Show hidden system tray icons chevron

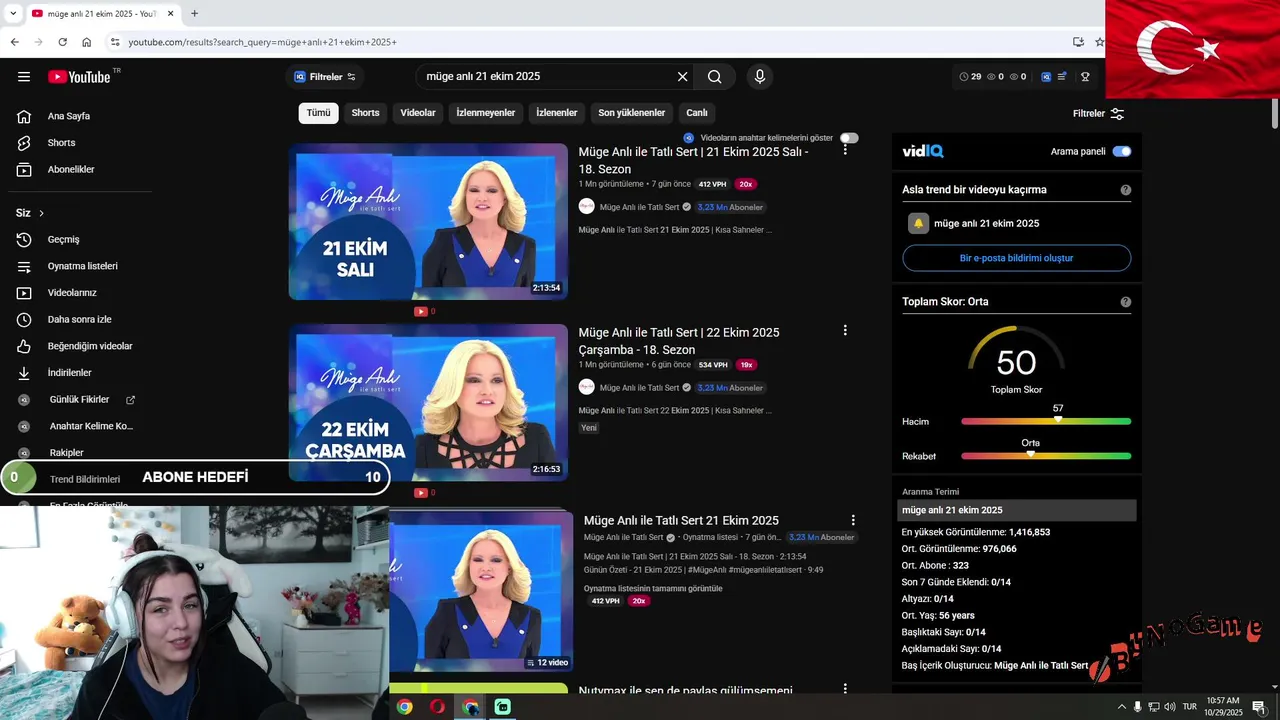tap(1121, 707)
